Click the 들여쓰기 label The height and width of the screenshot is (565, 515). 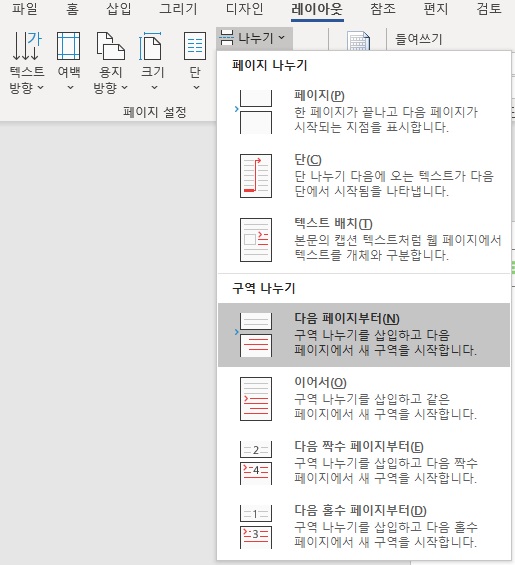(x=418, y=39)
